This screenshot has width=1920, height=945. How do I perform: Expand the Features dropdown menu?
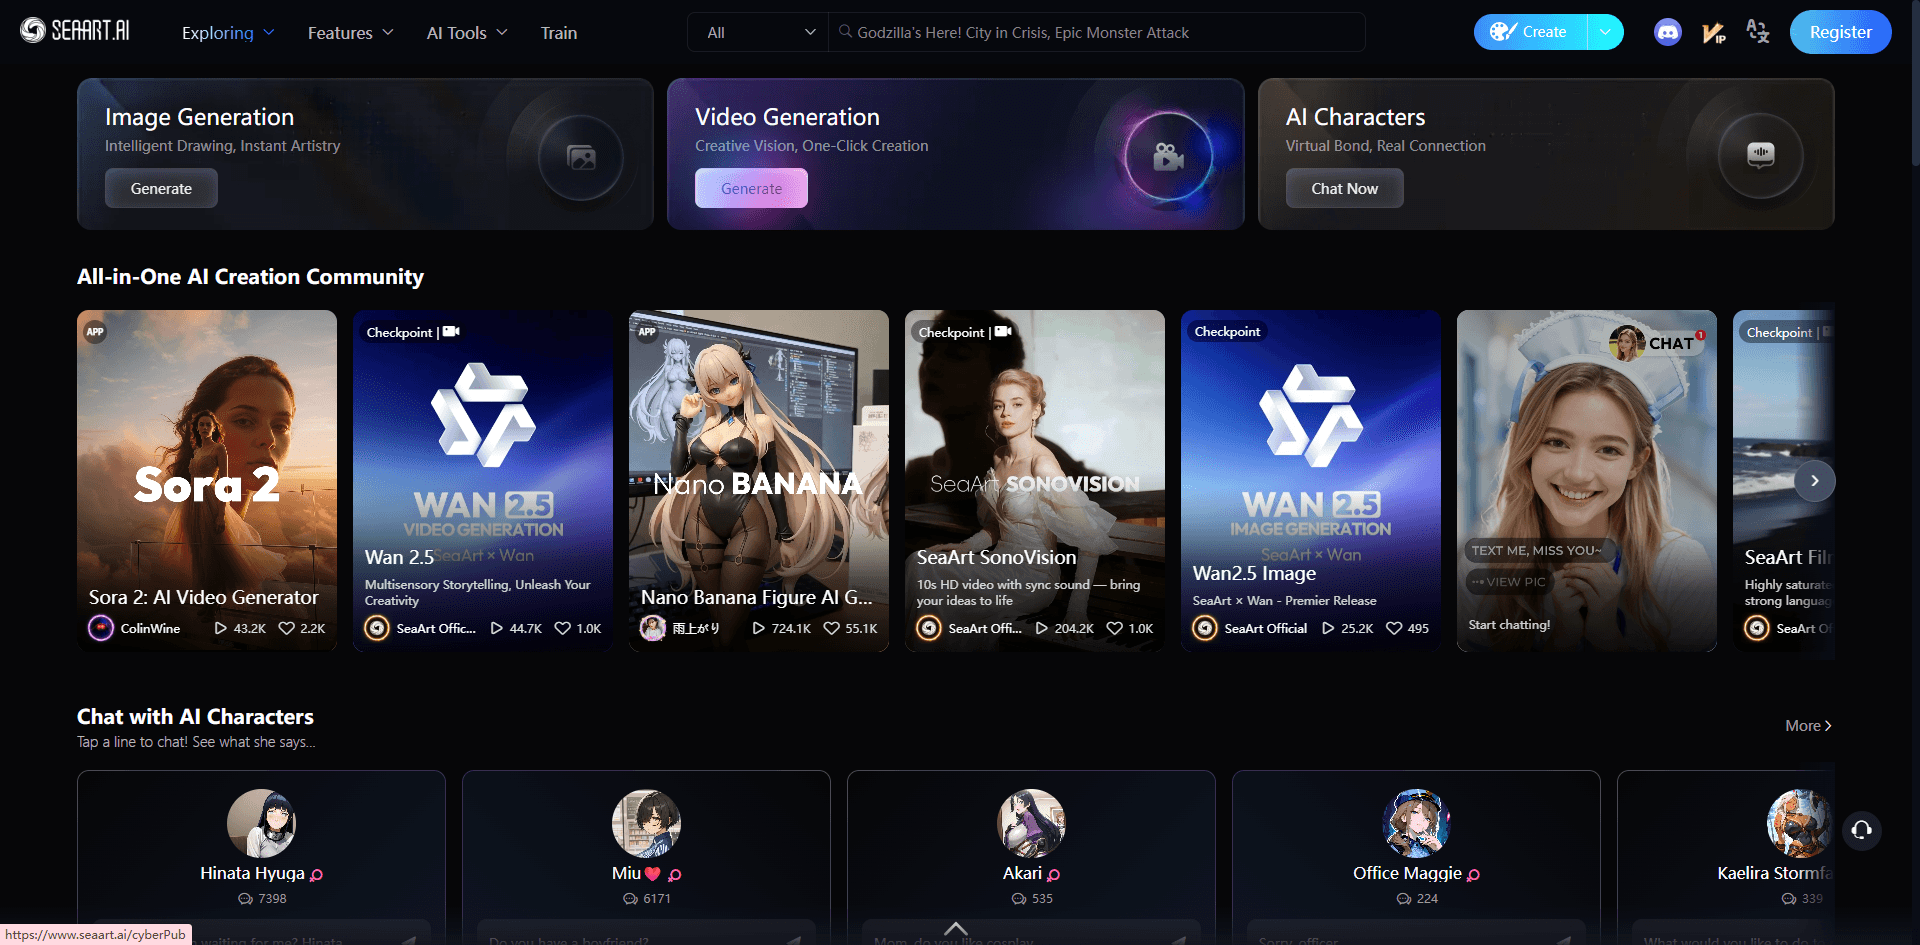click(x=350, y=33)
